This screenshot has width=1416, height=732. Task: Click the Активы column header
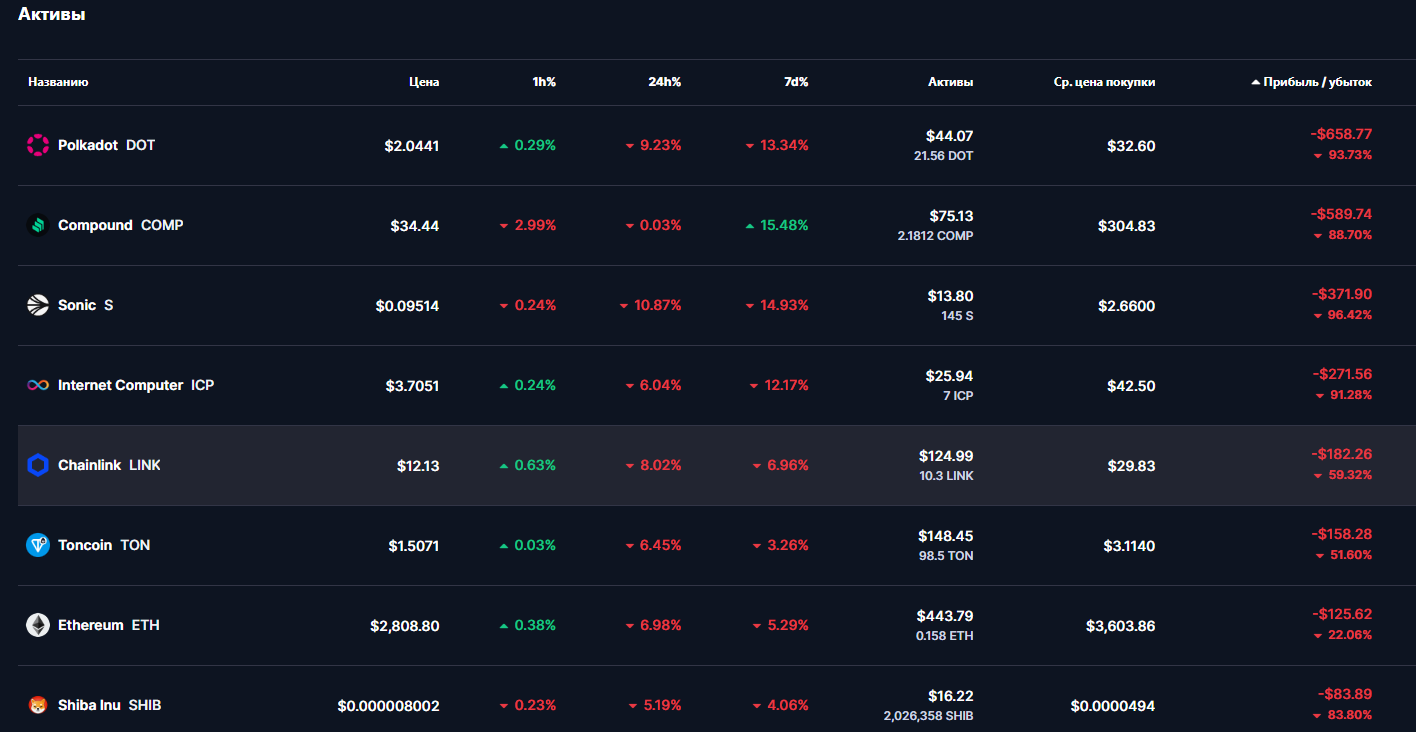[x=950, y=82]
